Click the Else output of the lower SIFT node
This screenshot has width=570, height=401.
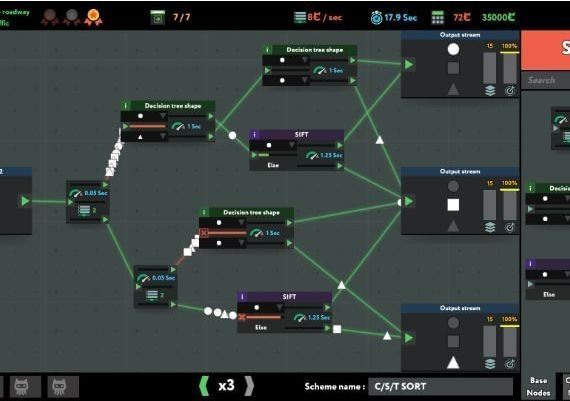tap(327, 328)
